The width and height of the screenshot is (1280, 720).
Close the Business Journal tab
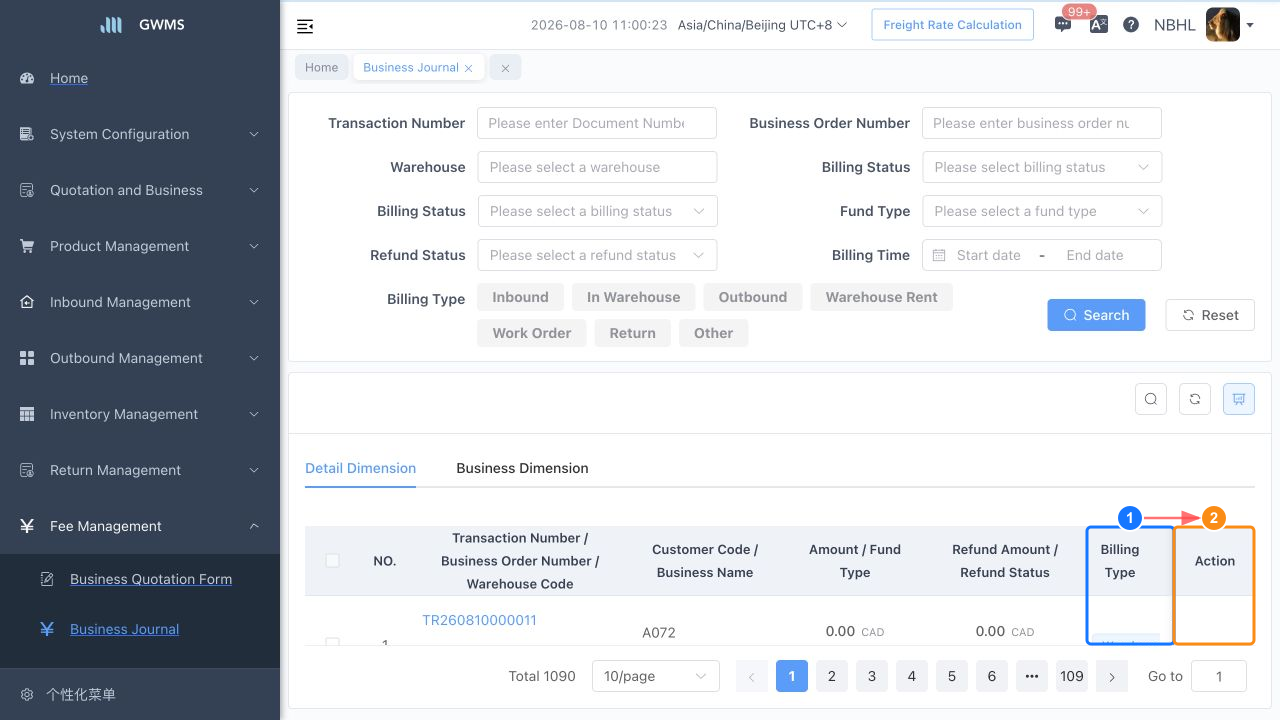click(468, 68)
